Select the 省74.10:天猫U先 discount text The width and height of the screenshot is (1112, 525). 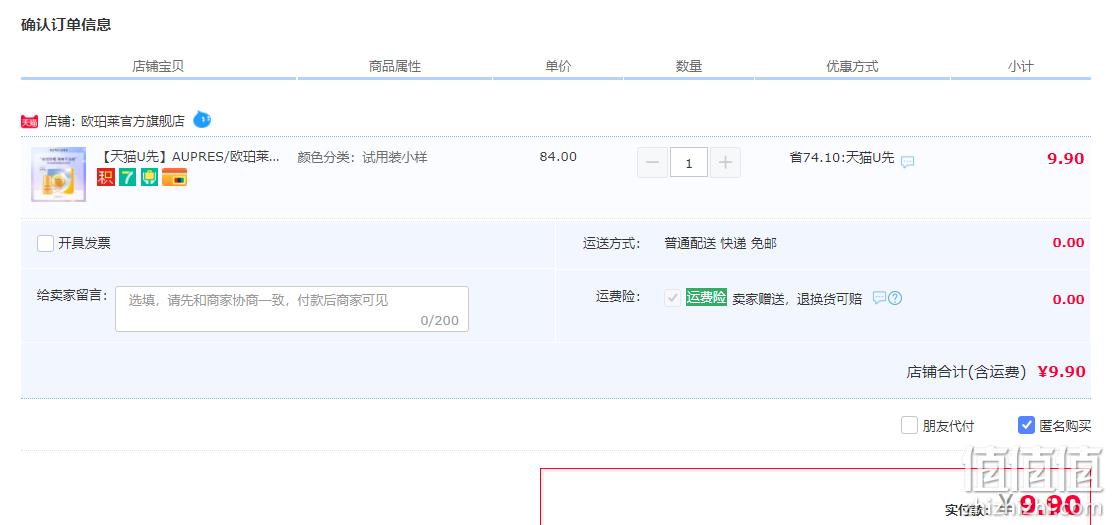click(842, 158)
